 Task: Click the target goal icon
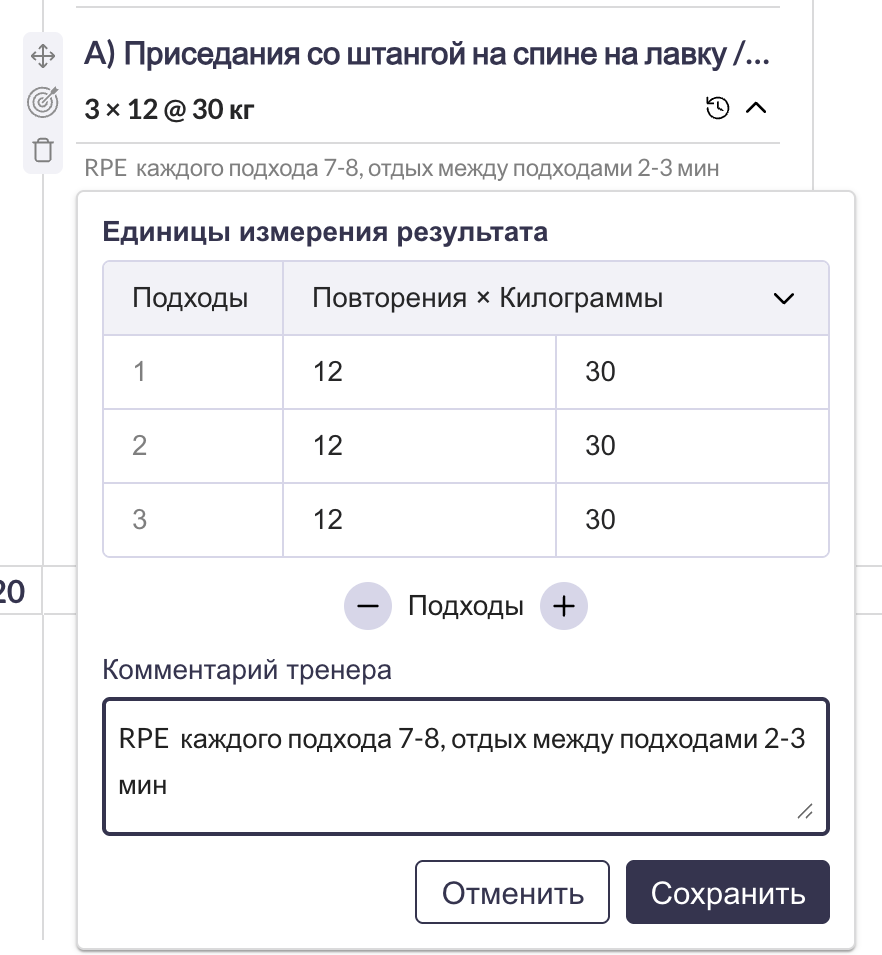tap(42, 101)
